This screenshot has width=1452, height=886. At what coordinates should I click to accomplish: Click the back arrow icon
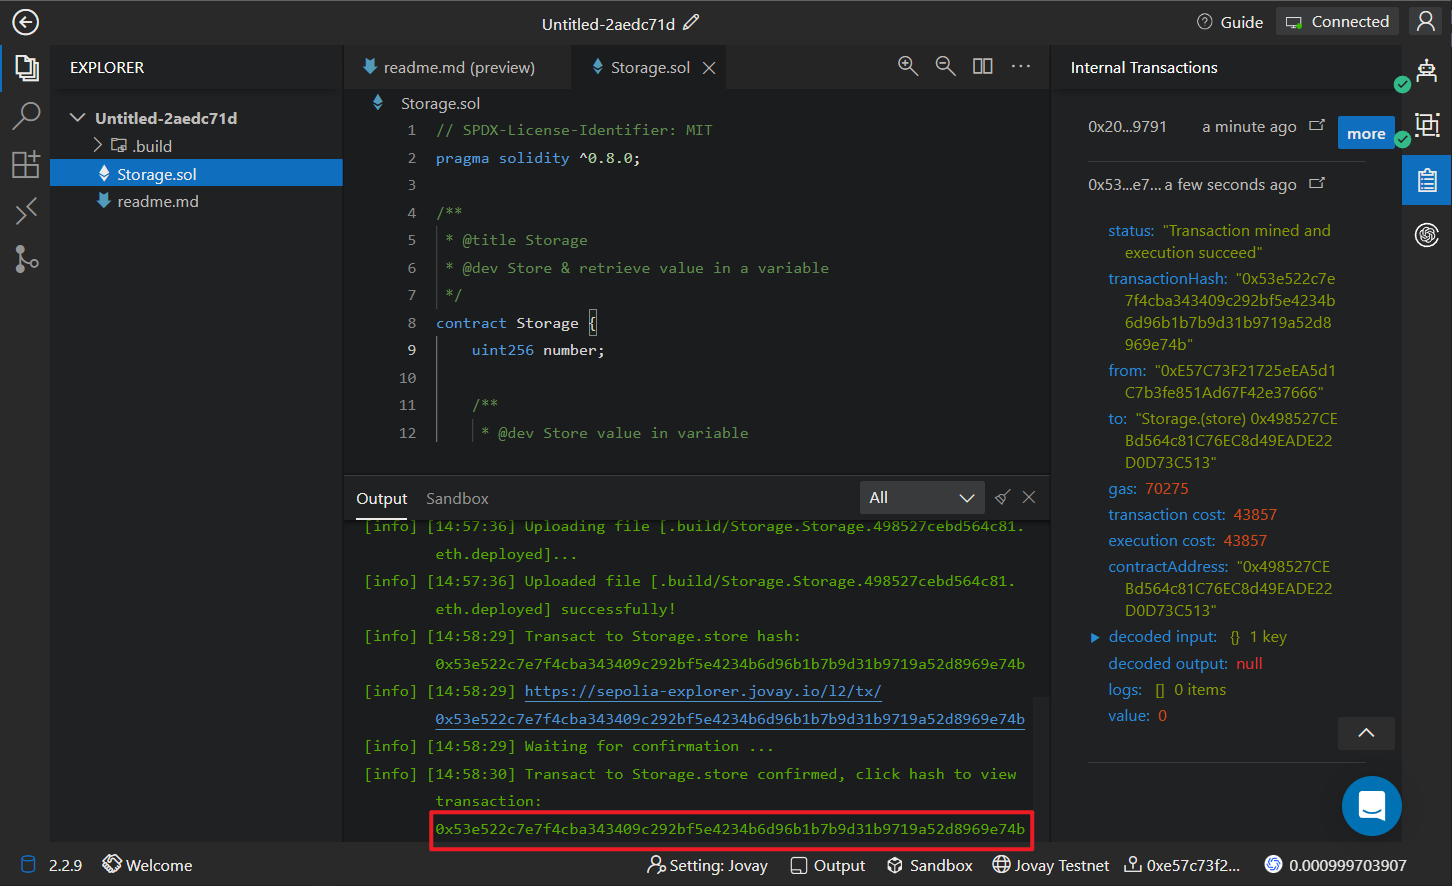25,22
